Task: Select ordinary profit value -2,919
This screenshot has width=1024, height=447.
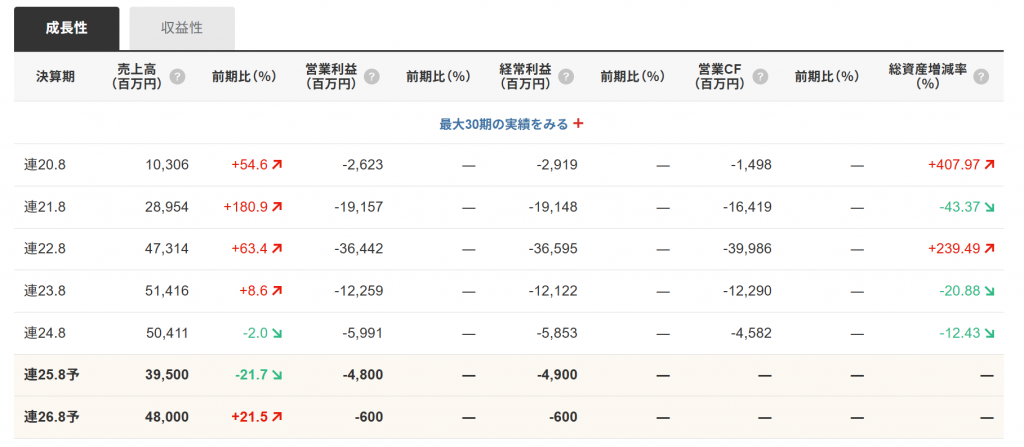Action: (556, 165)
